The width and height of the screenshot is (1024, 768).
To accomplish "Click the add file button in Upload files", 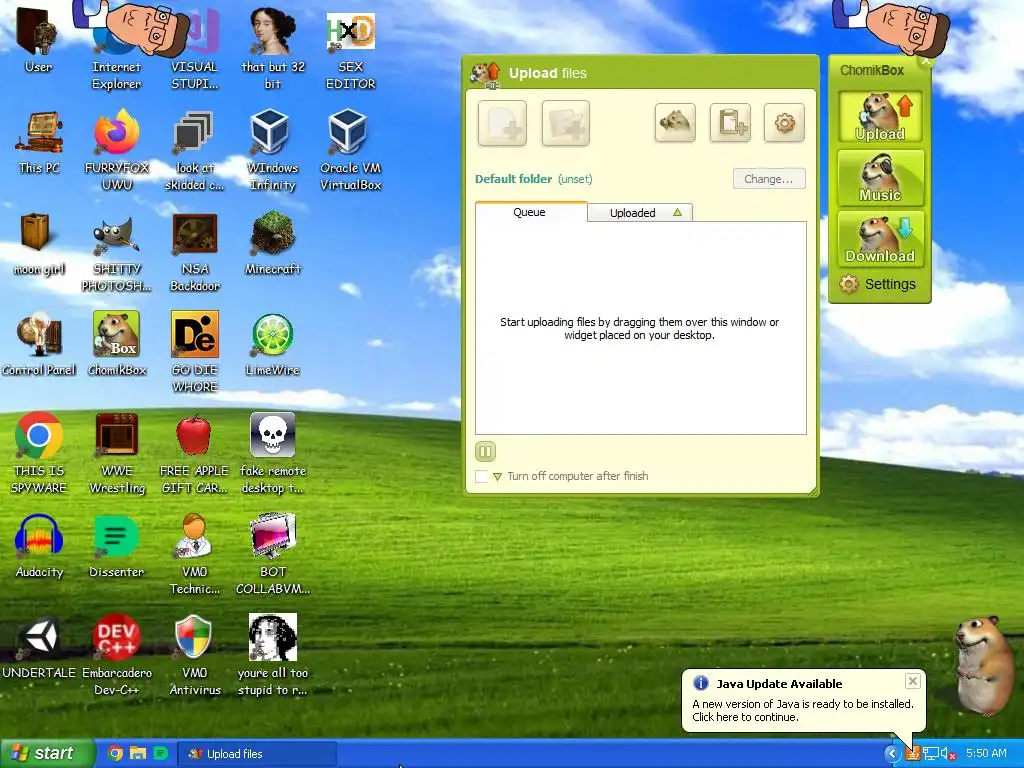I will tap(502, 123).
